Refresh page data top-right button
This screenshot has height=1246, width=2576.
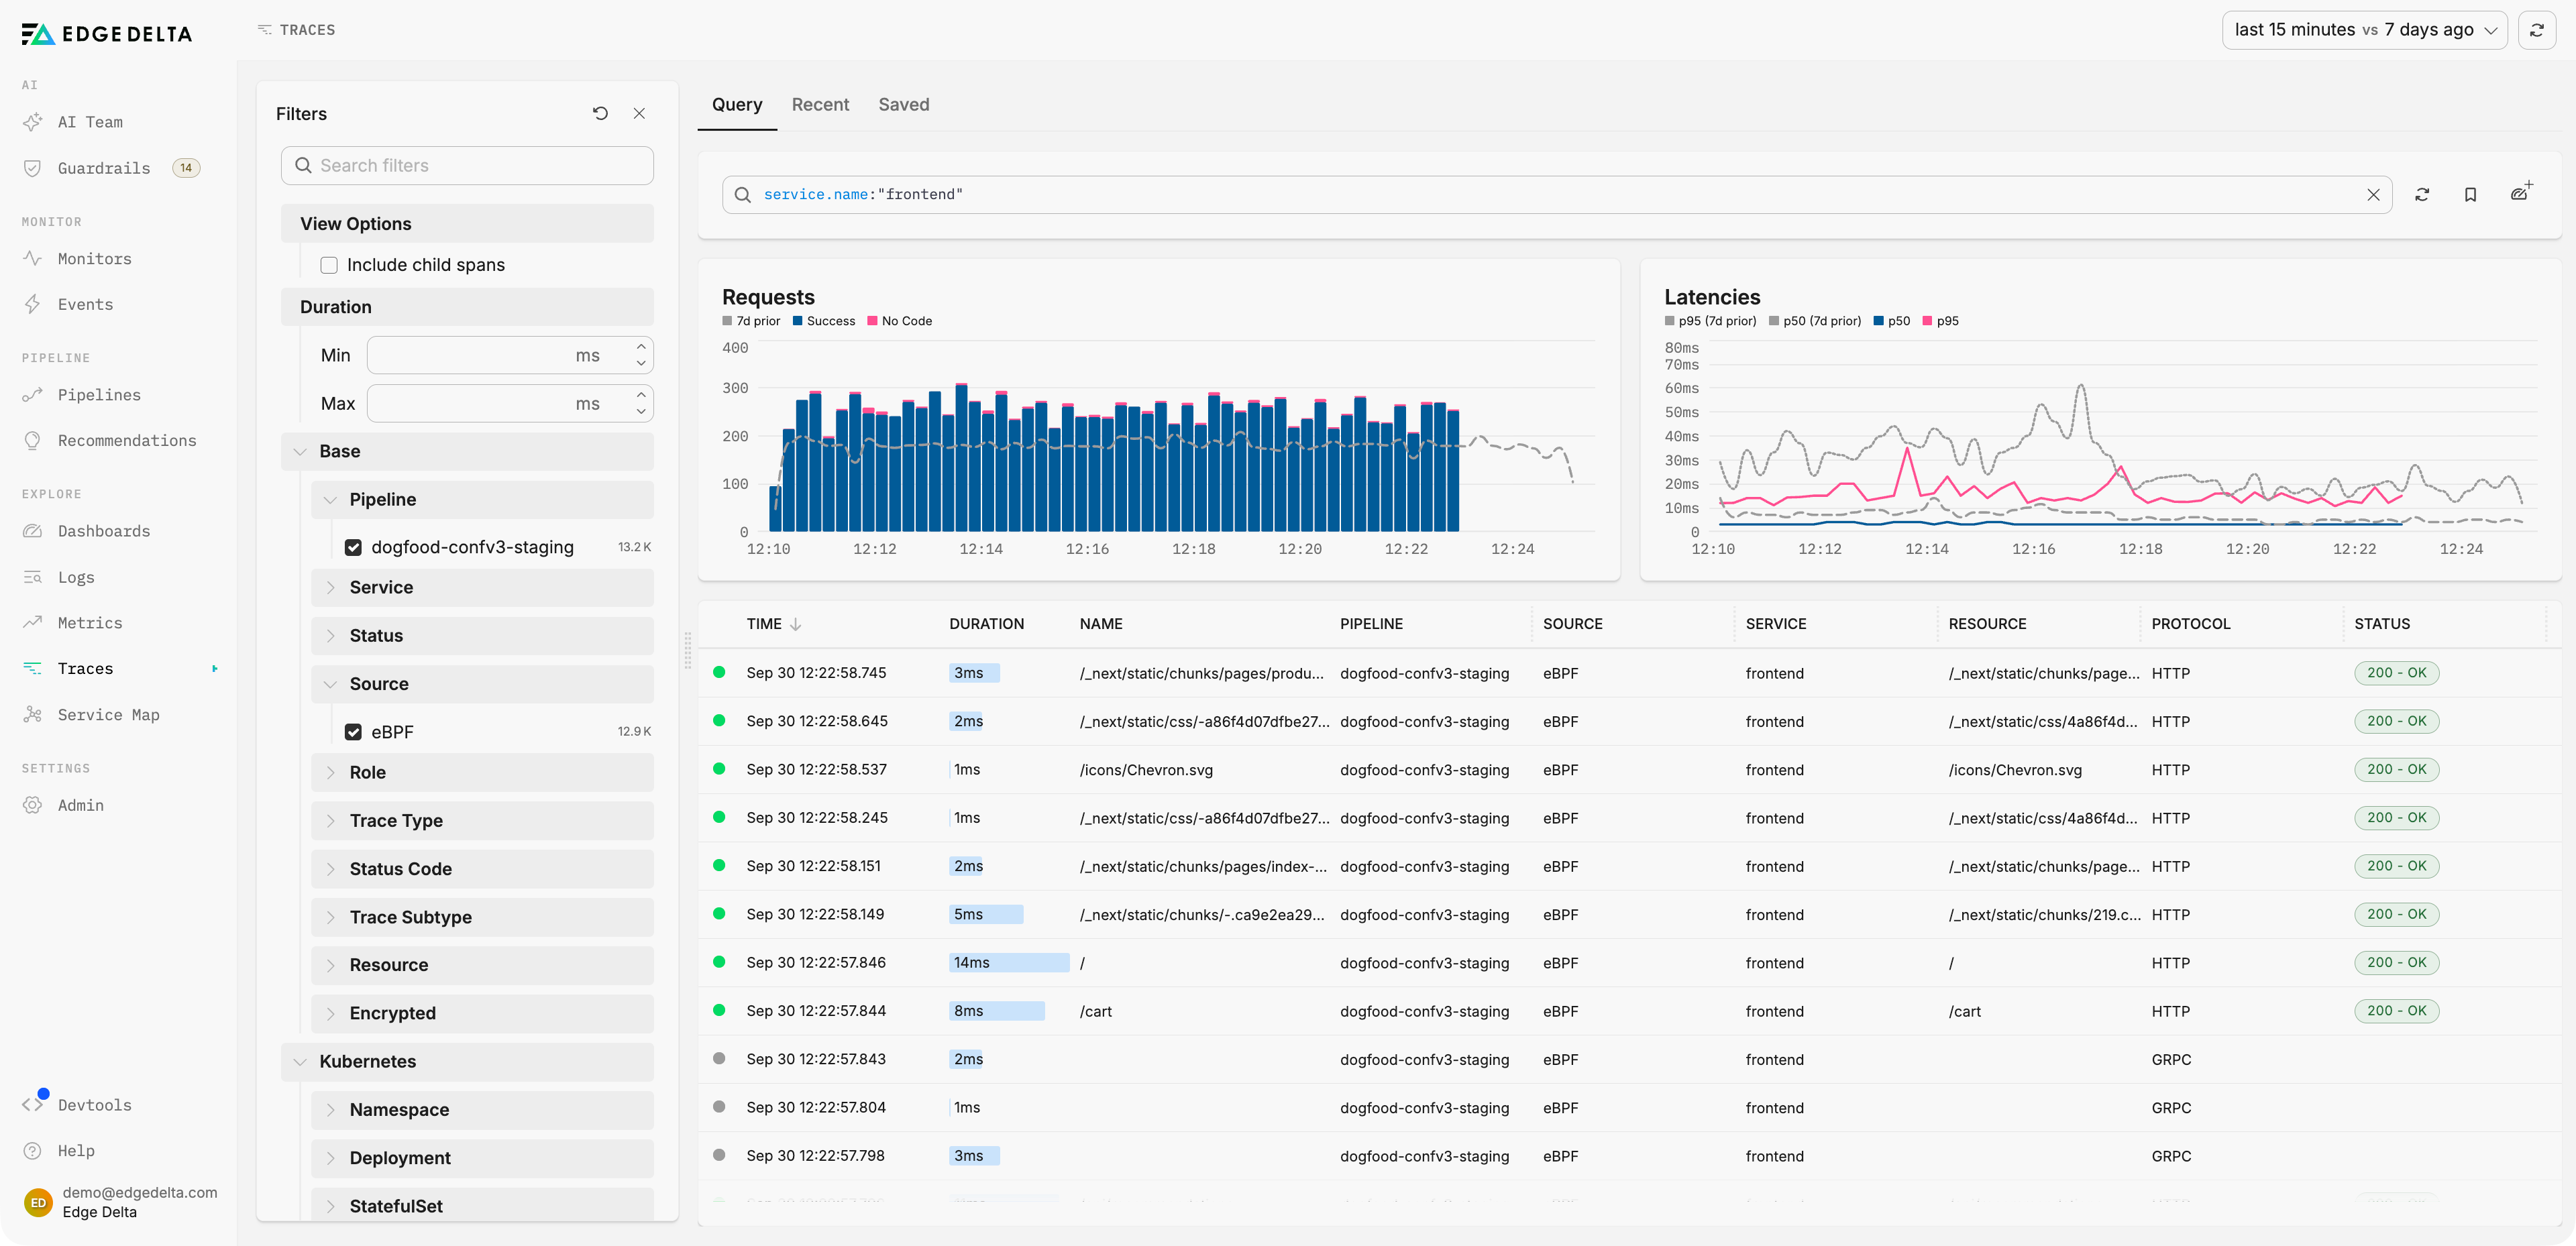2537,30
